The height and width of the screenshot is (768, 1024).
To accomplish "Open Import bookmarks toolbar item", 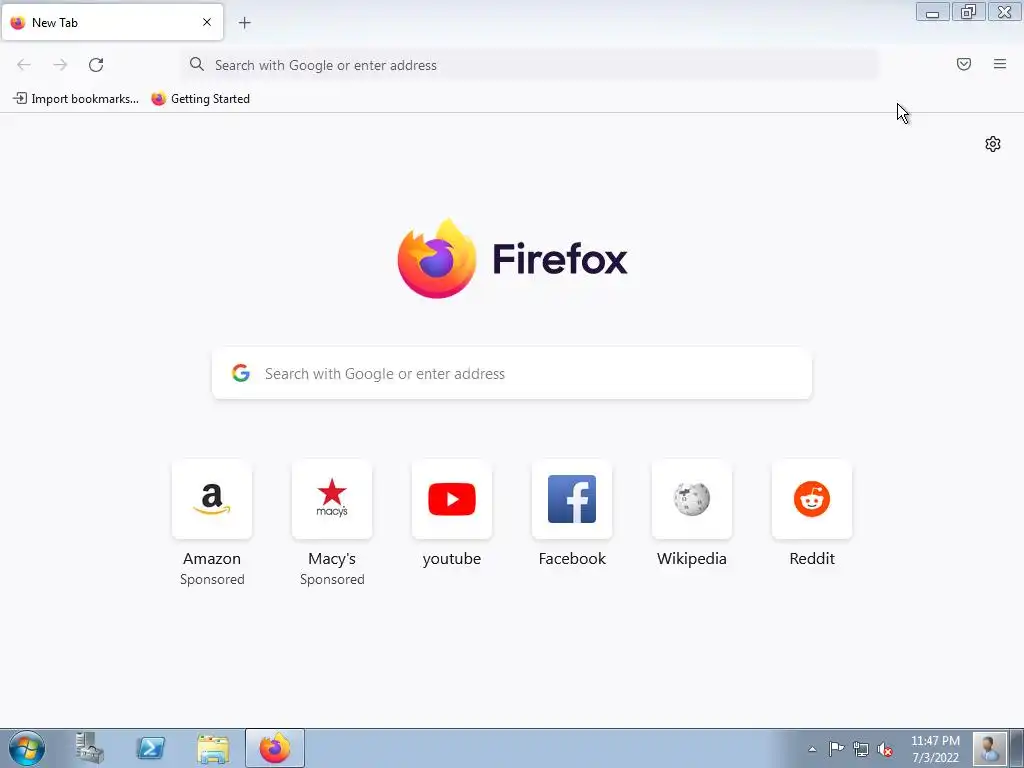I will click(x=76, y=99).
